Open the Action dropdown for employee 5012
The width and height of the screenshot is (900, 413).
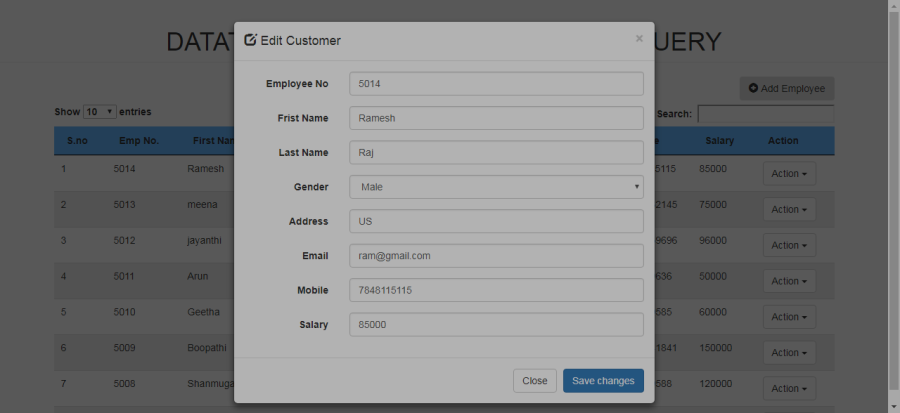pyautogui.click(x=789, y=245)
